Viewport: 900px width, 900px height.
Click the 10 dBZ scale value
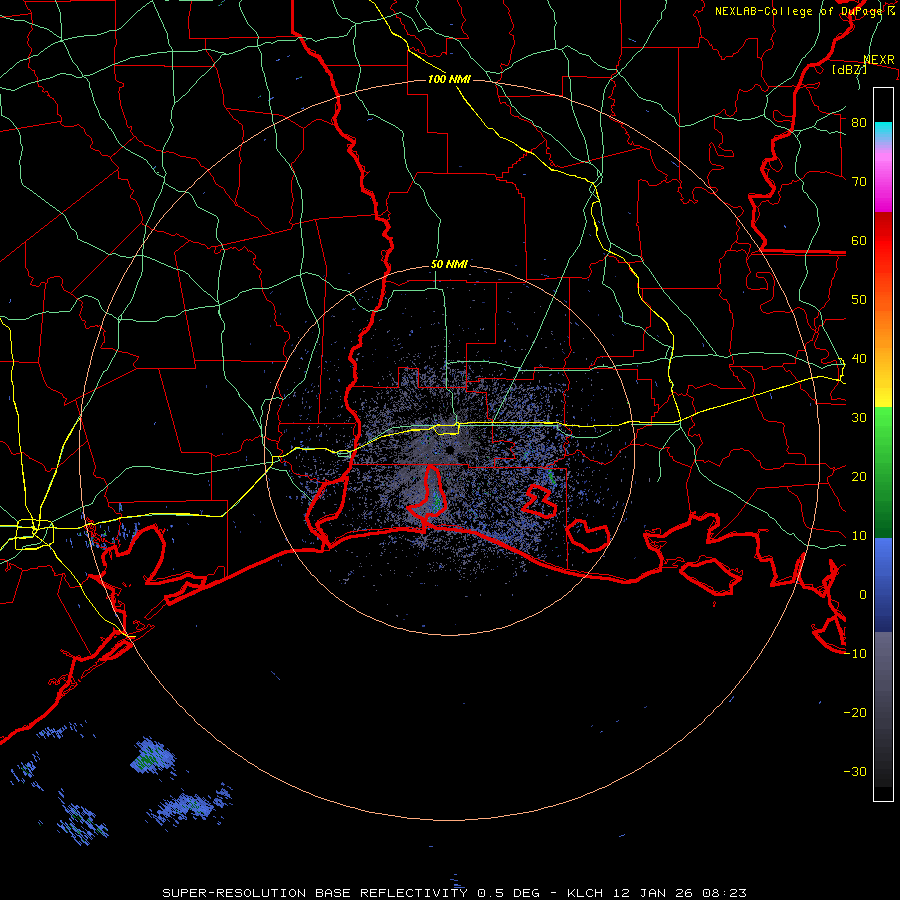[x=859, y=536]
